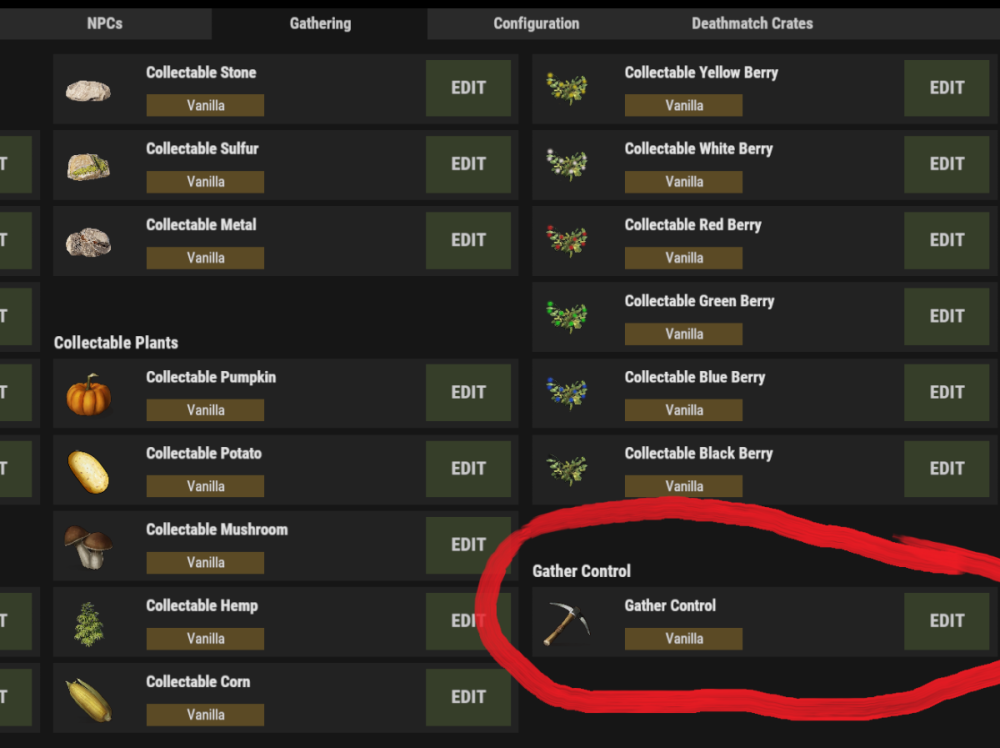The height and width of the screenshot is (748, 1000).
Task: Click the Collectable Potato icon
Action: 88,471
